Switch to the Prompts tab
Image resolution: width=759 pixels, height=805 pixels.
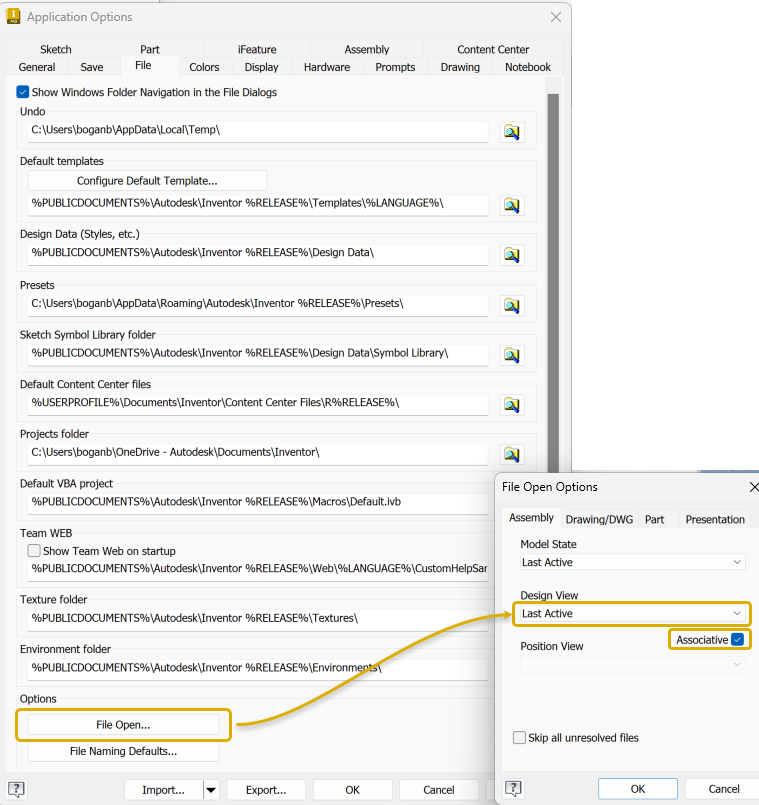coord(395,67)
